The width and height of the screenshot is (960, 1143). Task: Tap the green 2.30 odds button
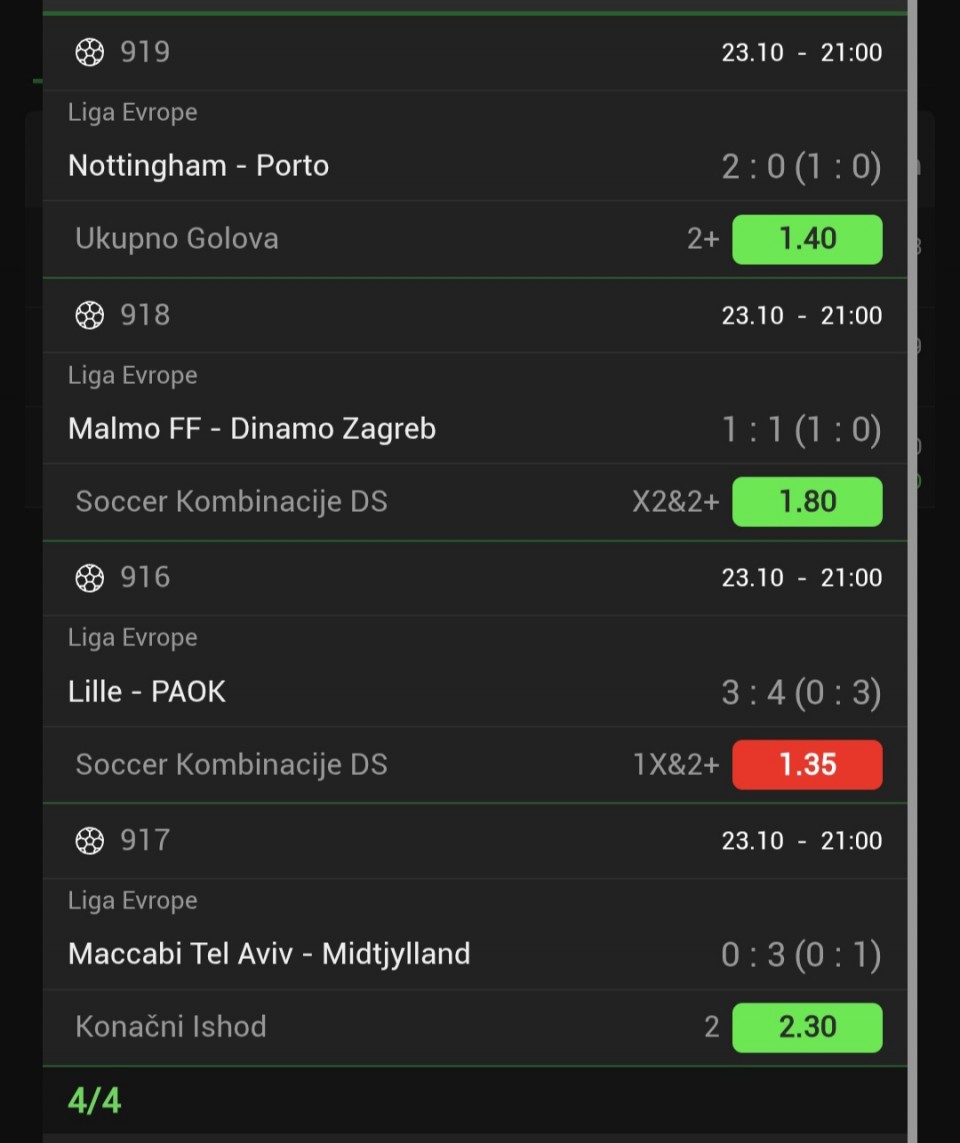tap(807, 1027)
